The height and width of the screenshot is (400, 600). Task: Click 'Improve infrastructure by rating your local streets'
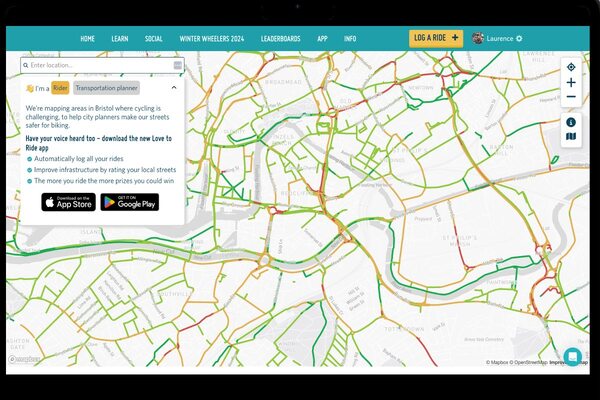[105, 170]
